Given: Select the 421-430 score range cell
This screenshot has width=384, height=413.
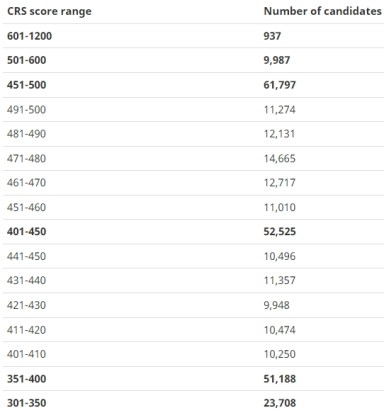Looking at the screenshot, I should pos(26,305).
